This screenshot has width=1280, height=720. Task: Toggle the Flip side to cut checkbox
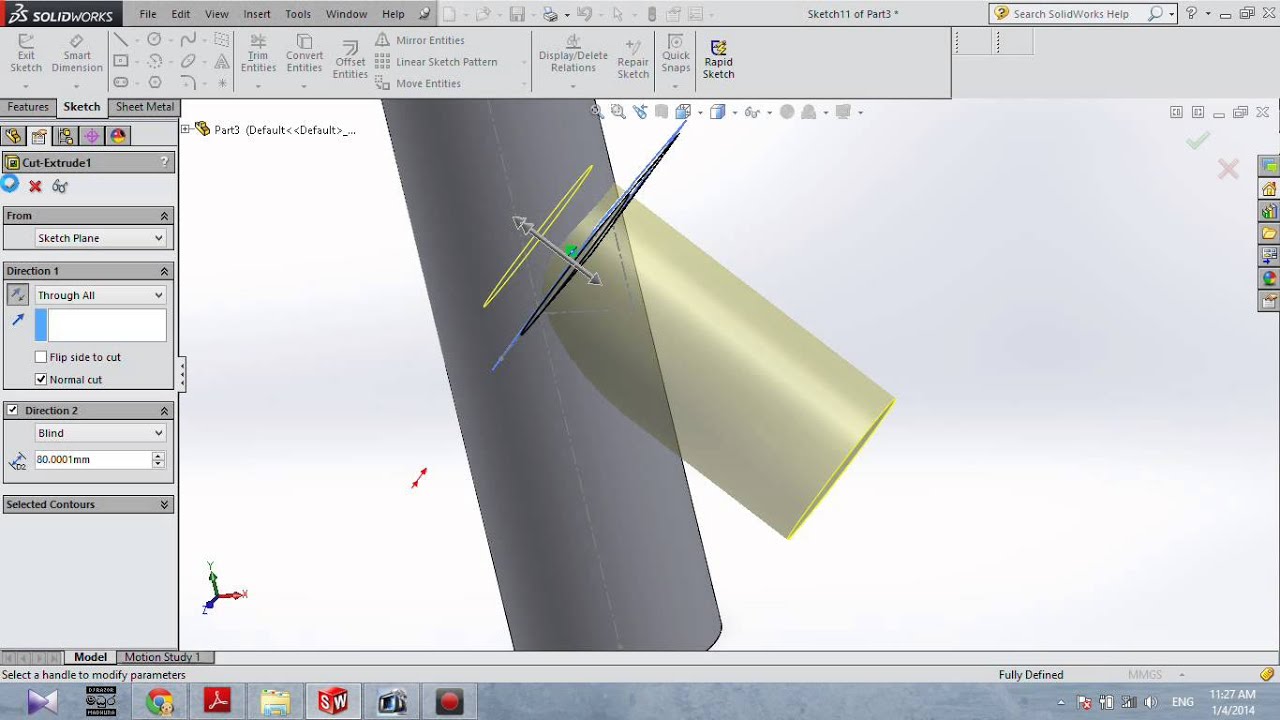pos(41,357)
